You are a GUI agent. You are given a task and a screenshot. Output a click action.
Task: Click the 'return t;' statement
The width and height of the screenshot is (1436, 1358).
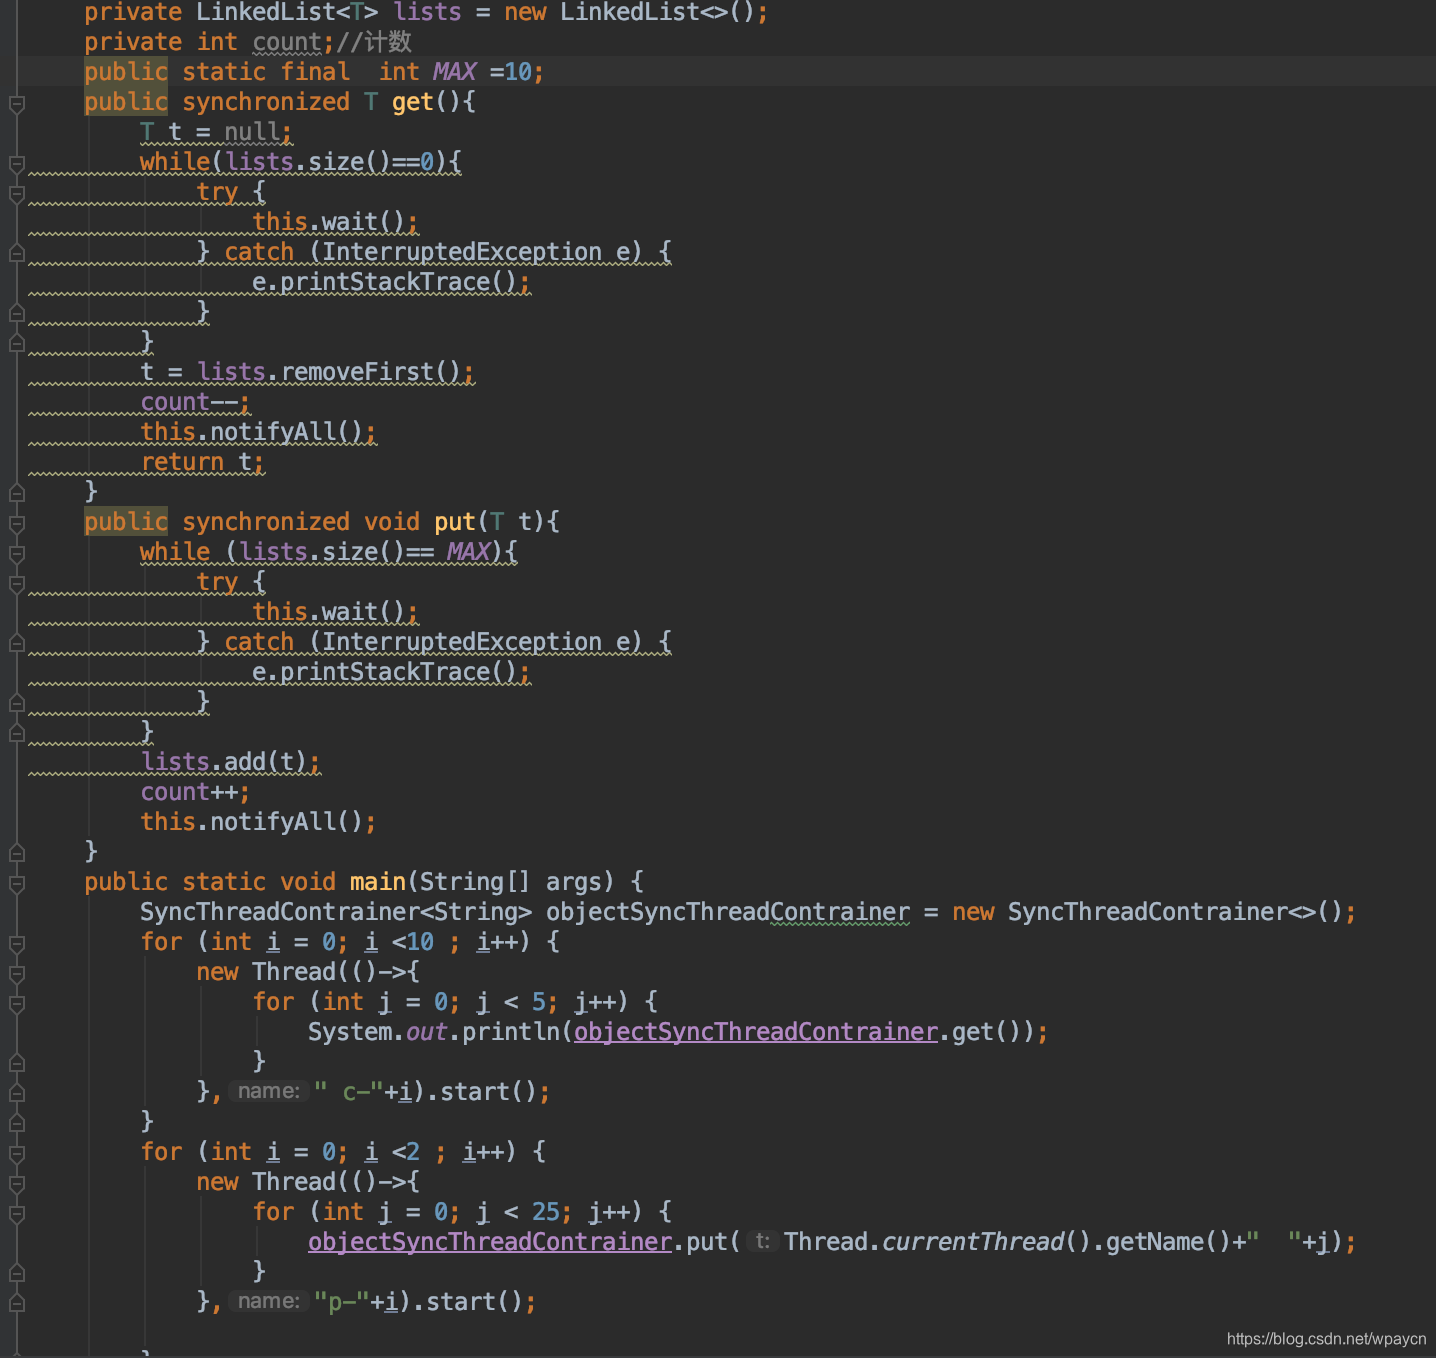(202, 462)
